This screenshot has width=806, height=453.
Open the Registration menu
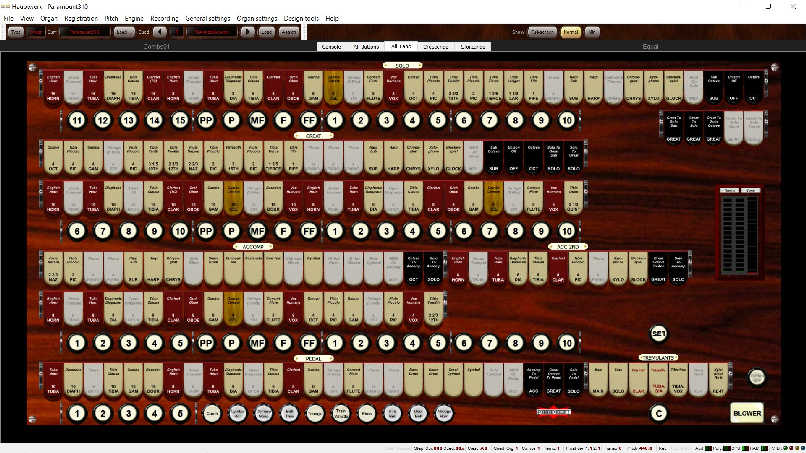(81, 18)
